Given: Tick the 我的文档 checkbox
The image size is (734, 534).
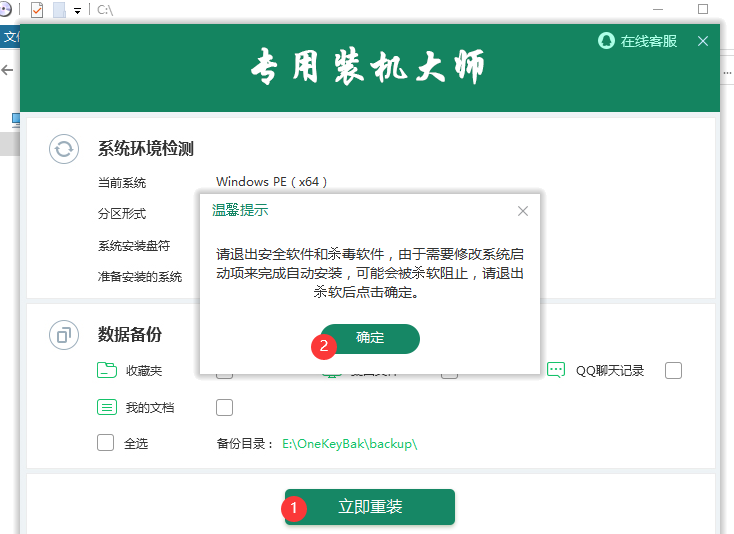Looking at the screenshot, I should [224, 408].
